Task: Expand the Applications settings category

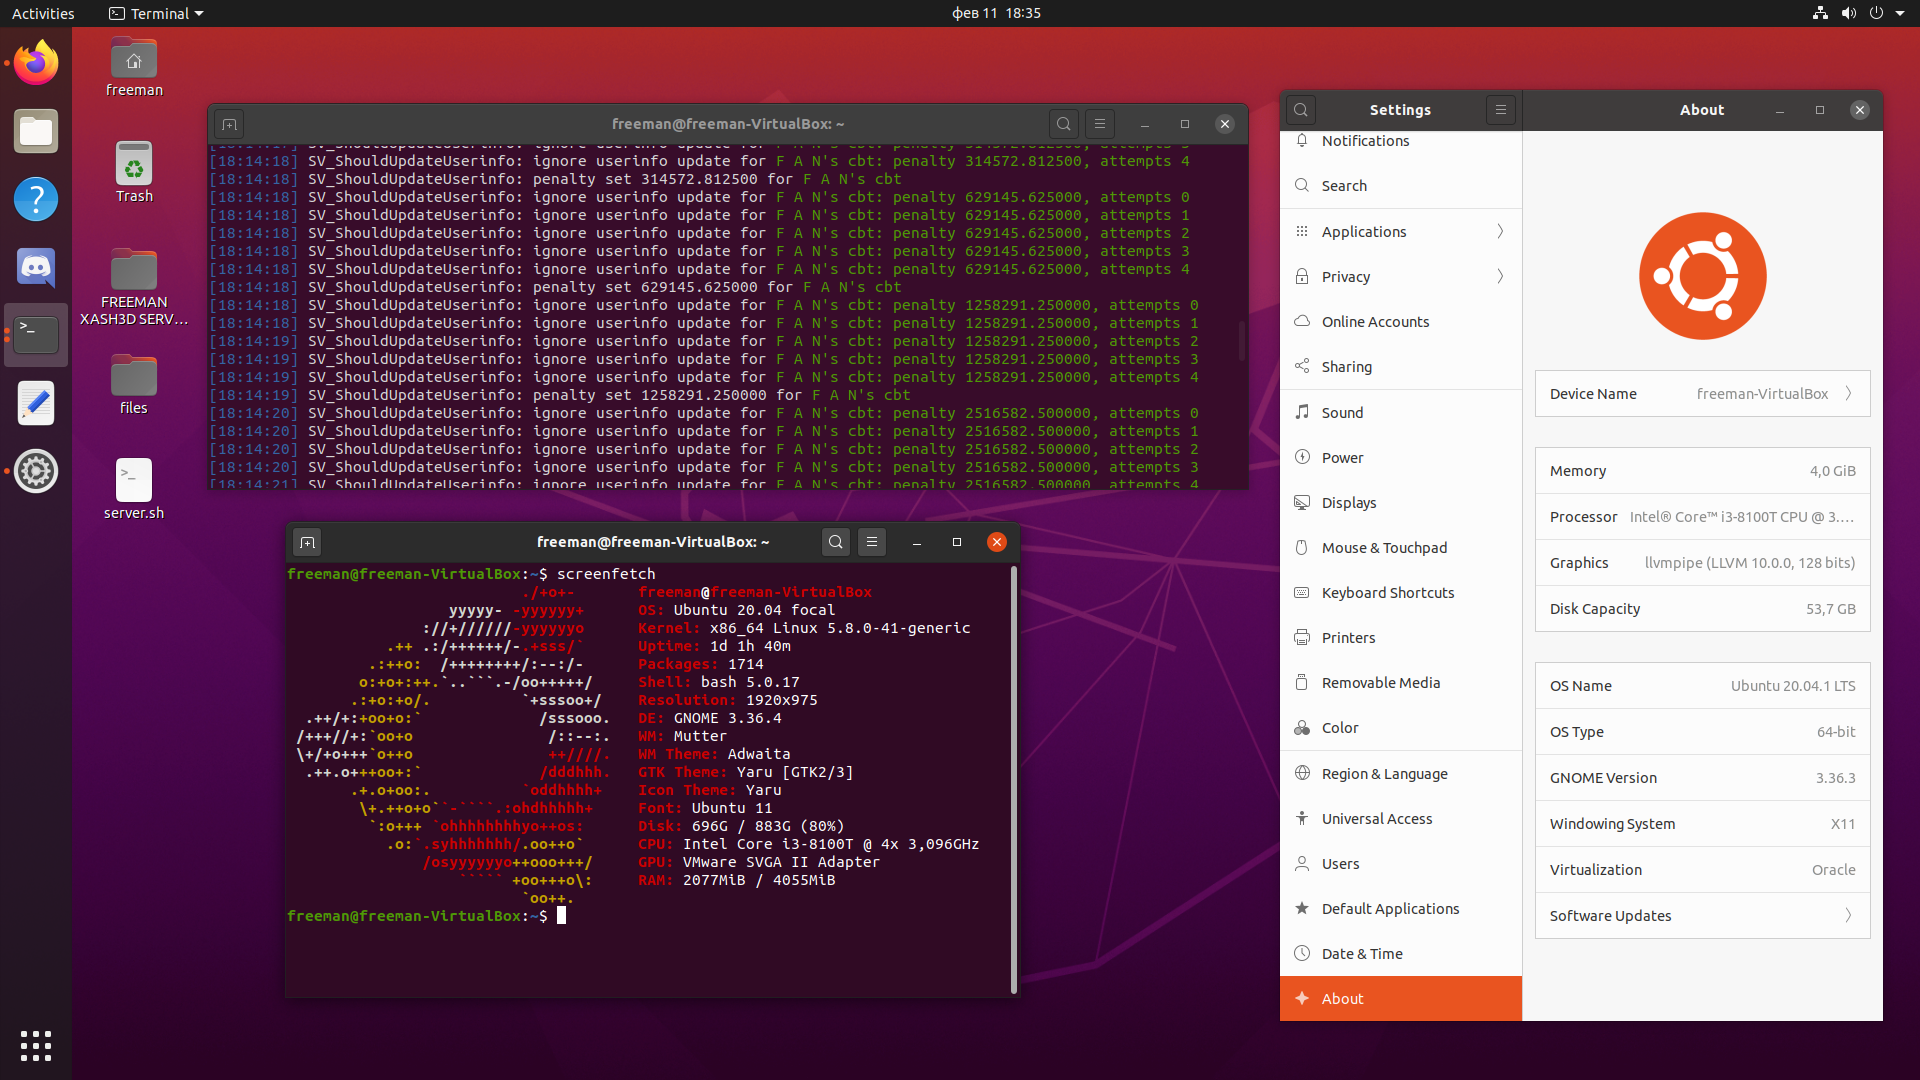Action: [x=1401, y=231]
